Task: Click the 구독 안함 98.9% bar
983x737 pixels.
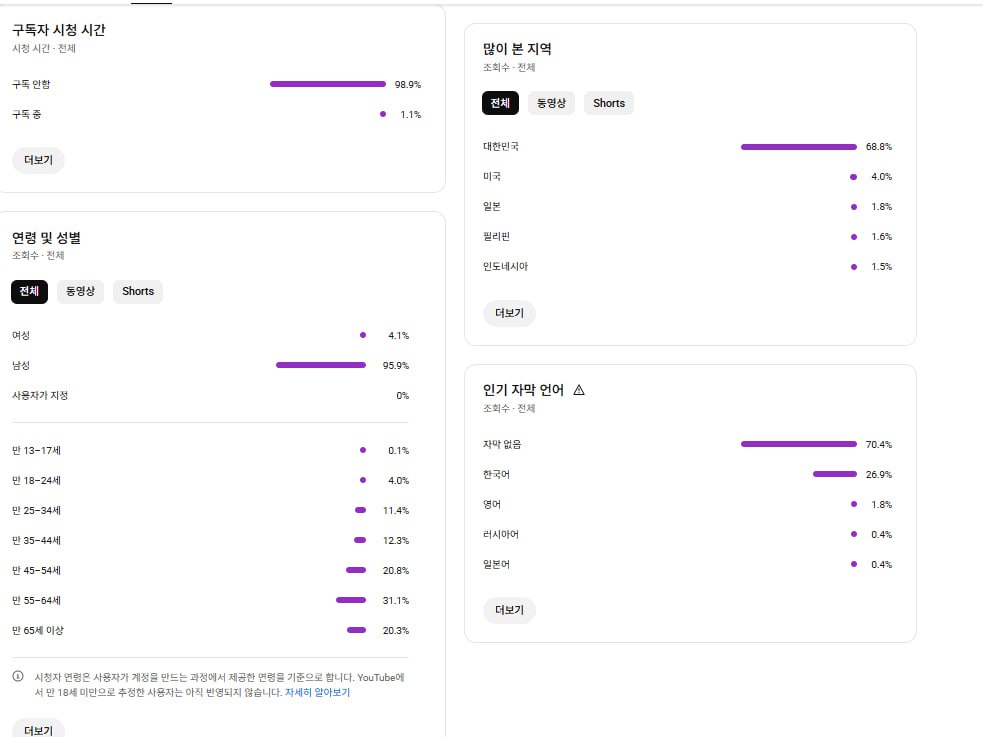Action: [x=327, y=84]
